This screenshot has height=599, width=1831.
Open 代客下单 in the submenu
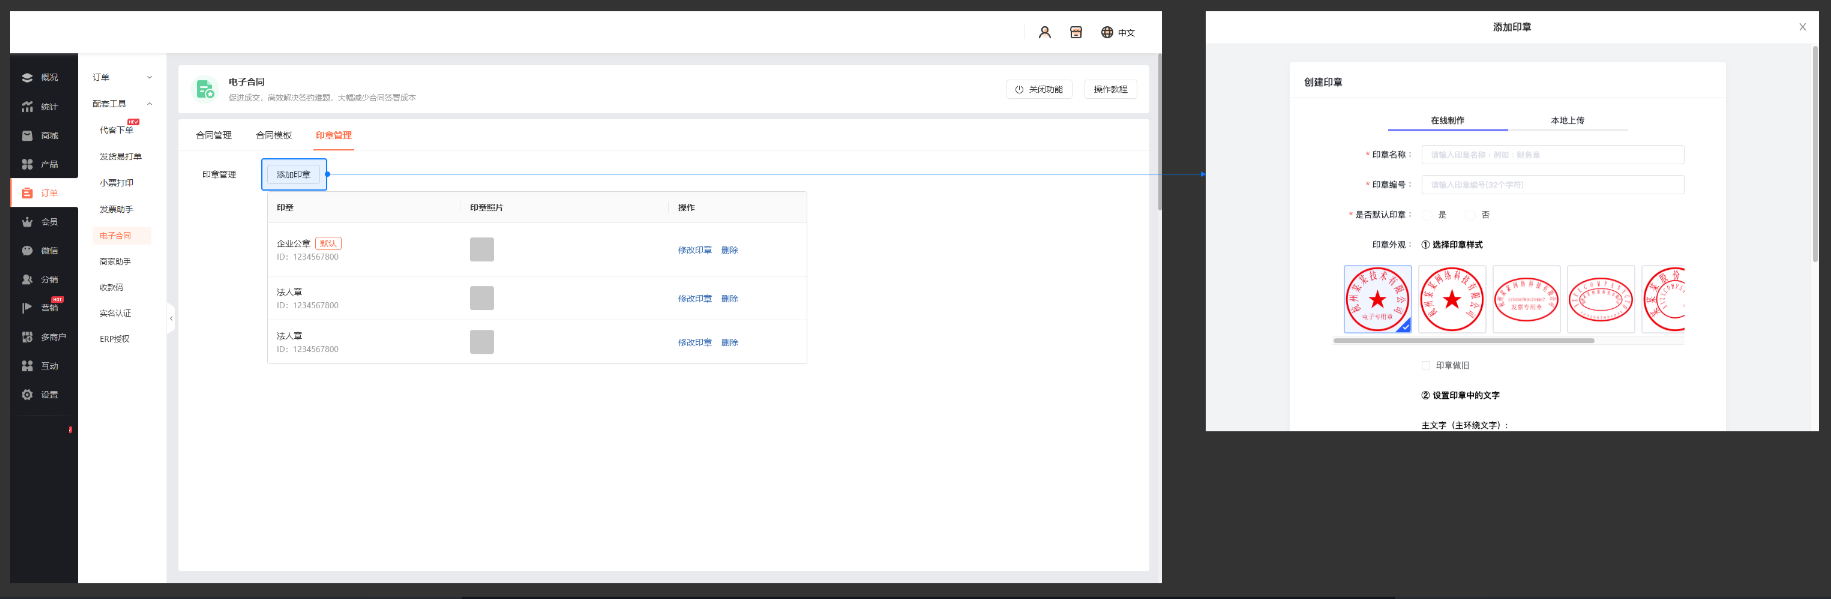click(116, 130)
